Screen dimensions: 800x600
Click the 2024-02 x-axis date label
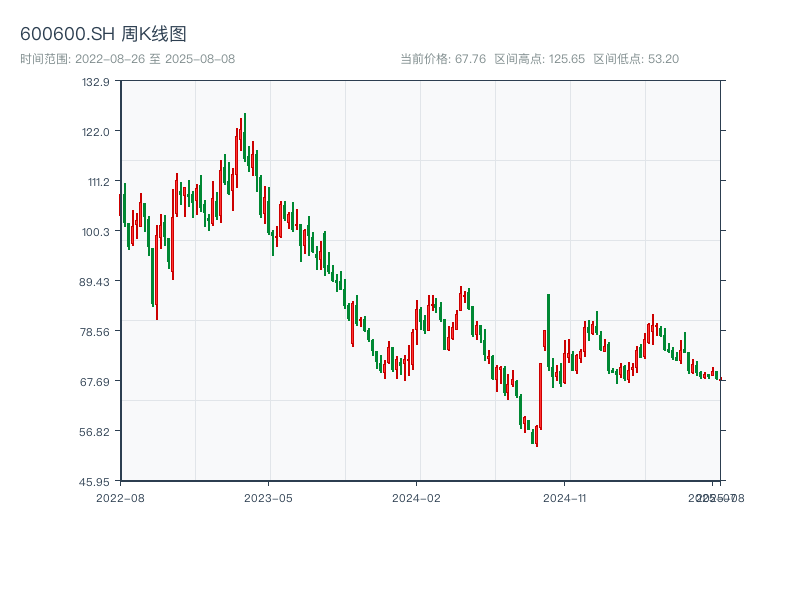(x=416, y=497)
